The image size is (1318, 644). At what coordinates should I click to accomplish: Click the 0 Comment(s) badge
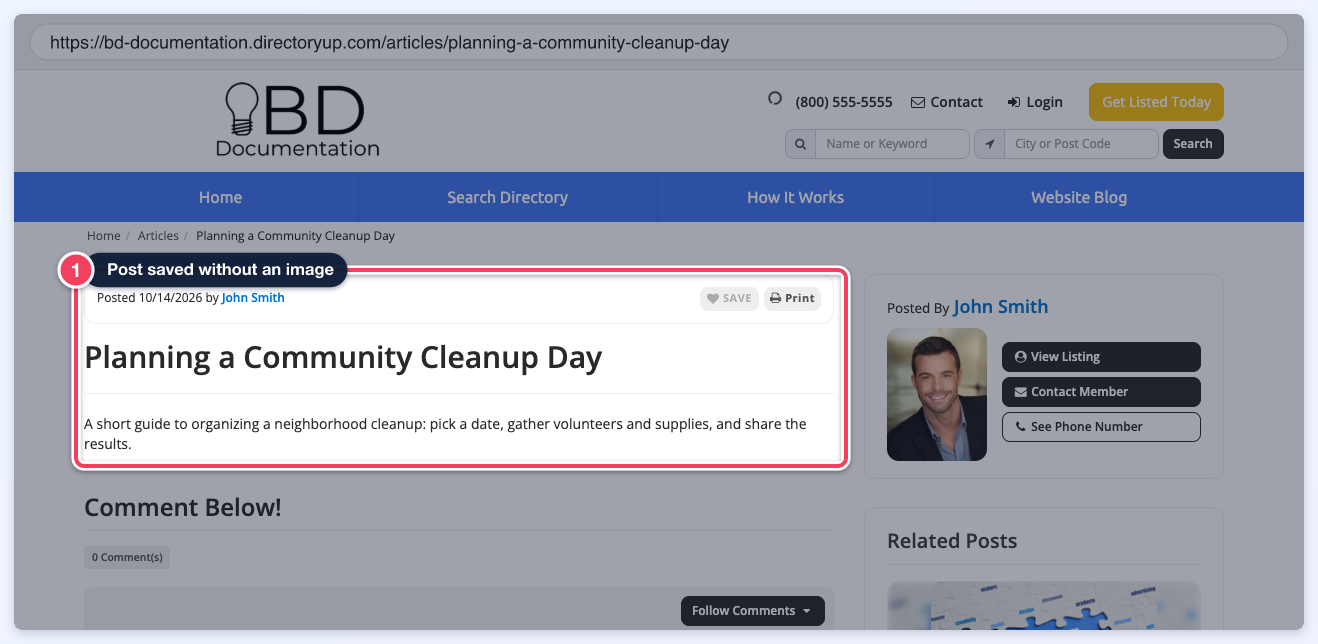pos(127,557)
